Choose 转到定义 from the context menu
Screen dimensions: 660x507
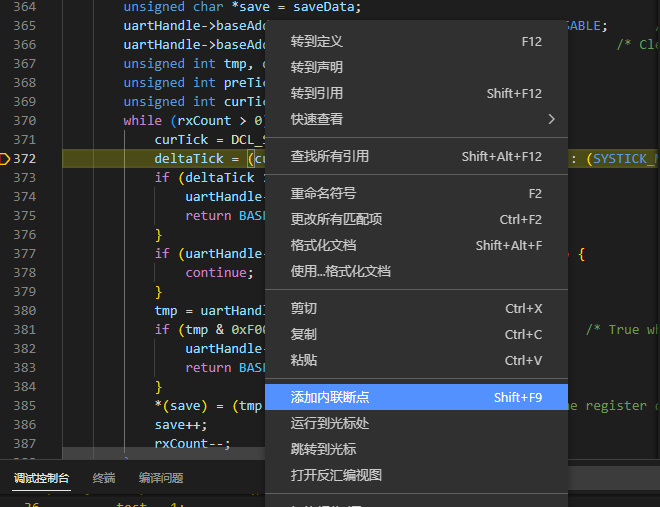click(416, 41)
